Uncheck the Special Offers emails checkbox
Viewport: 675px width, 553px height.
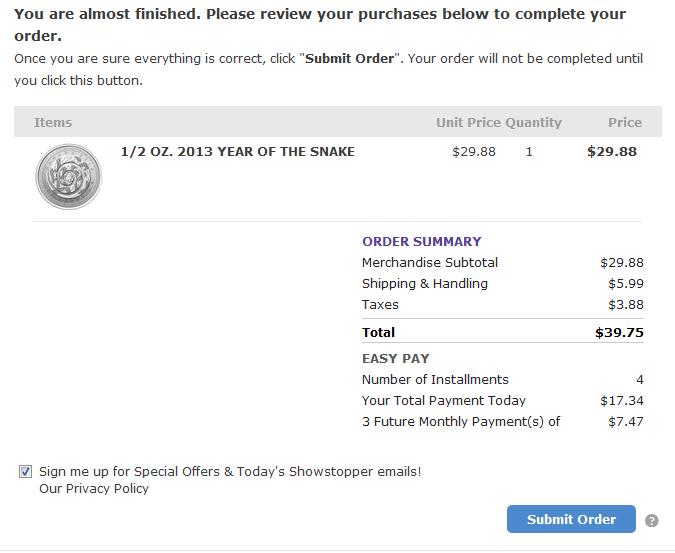click(x=25, y=472)
